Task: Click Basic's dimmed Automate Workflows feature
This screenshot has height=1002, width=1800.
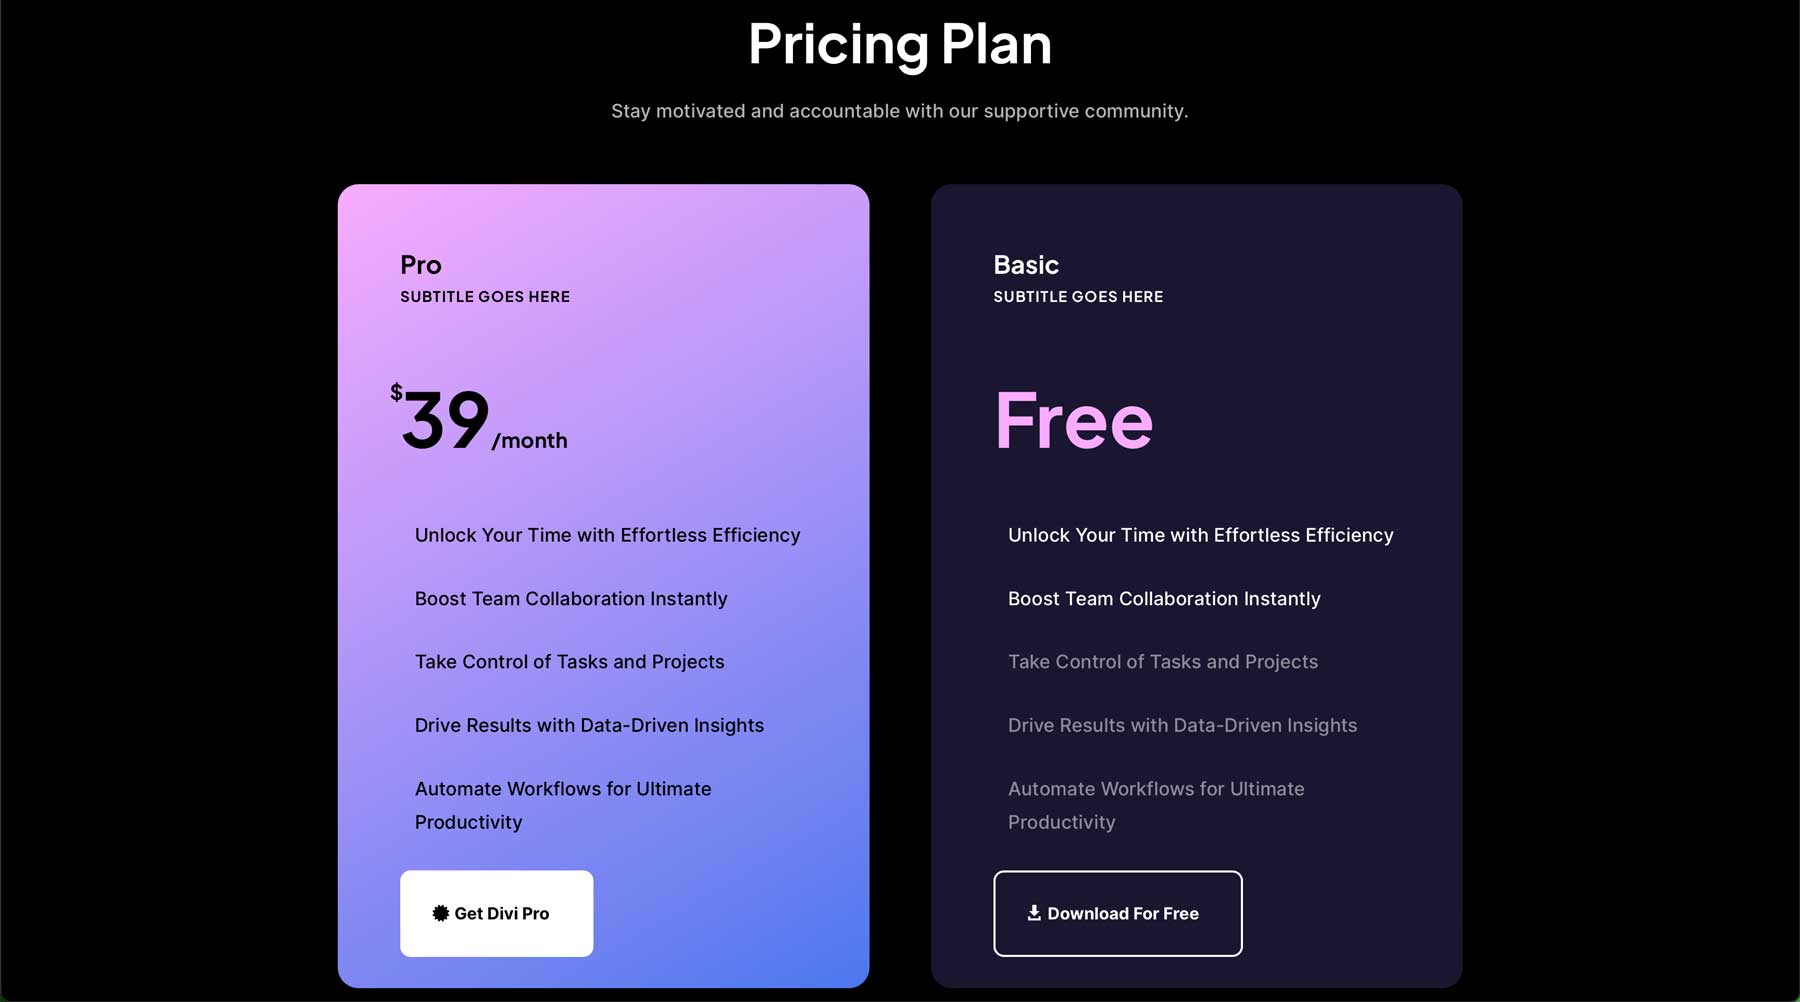Action: click(x=1156, y=805)
